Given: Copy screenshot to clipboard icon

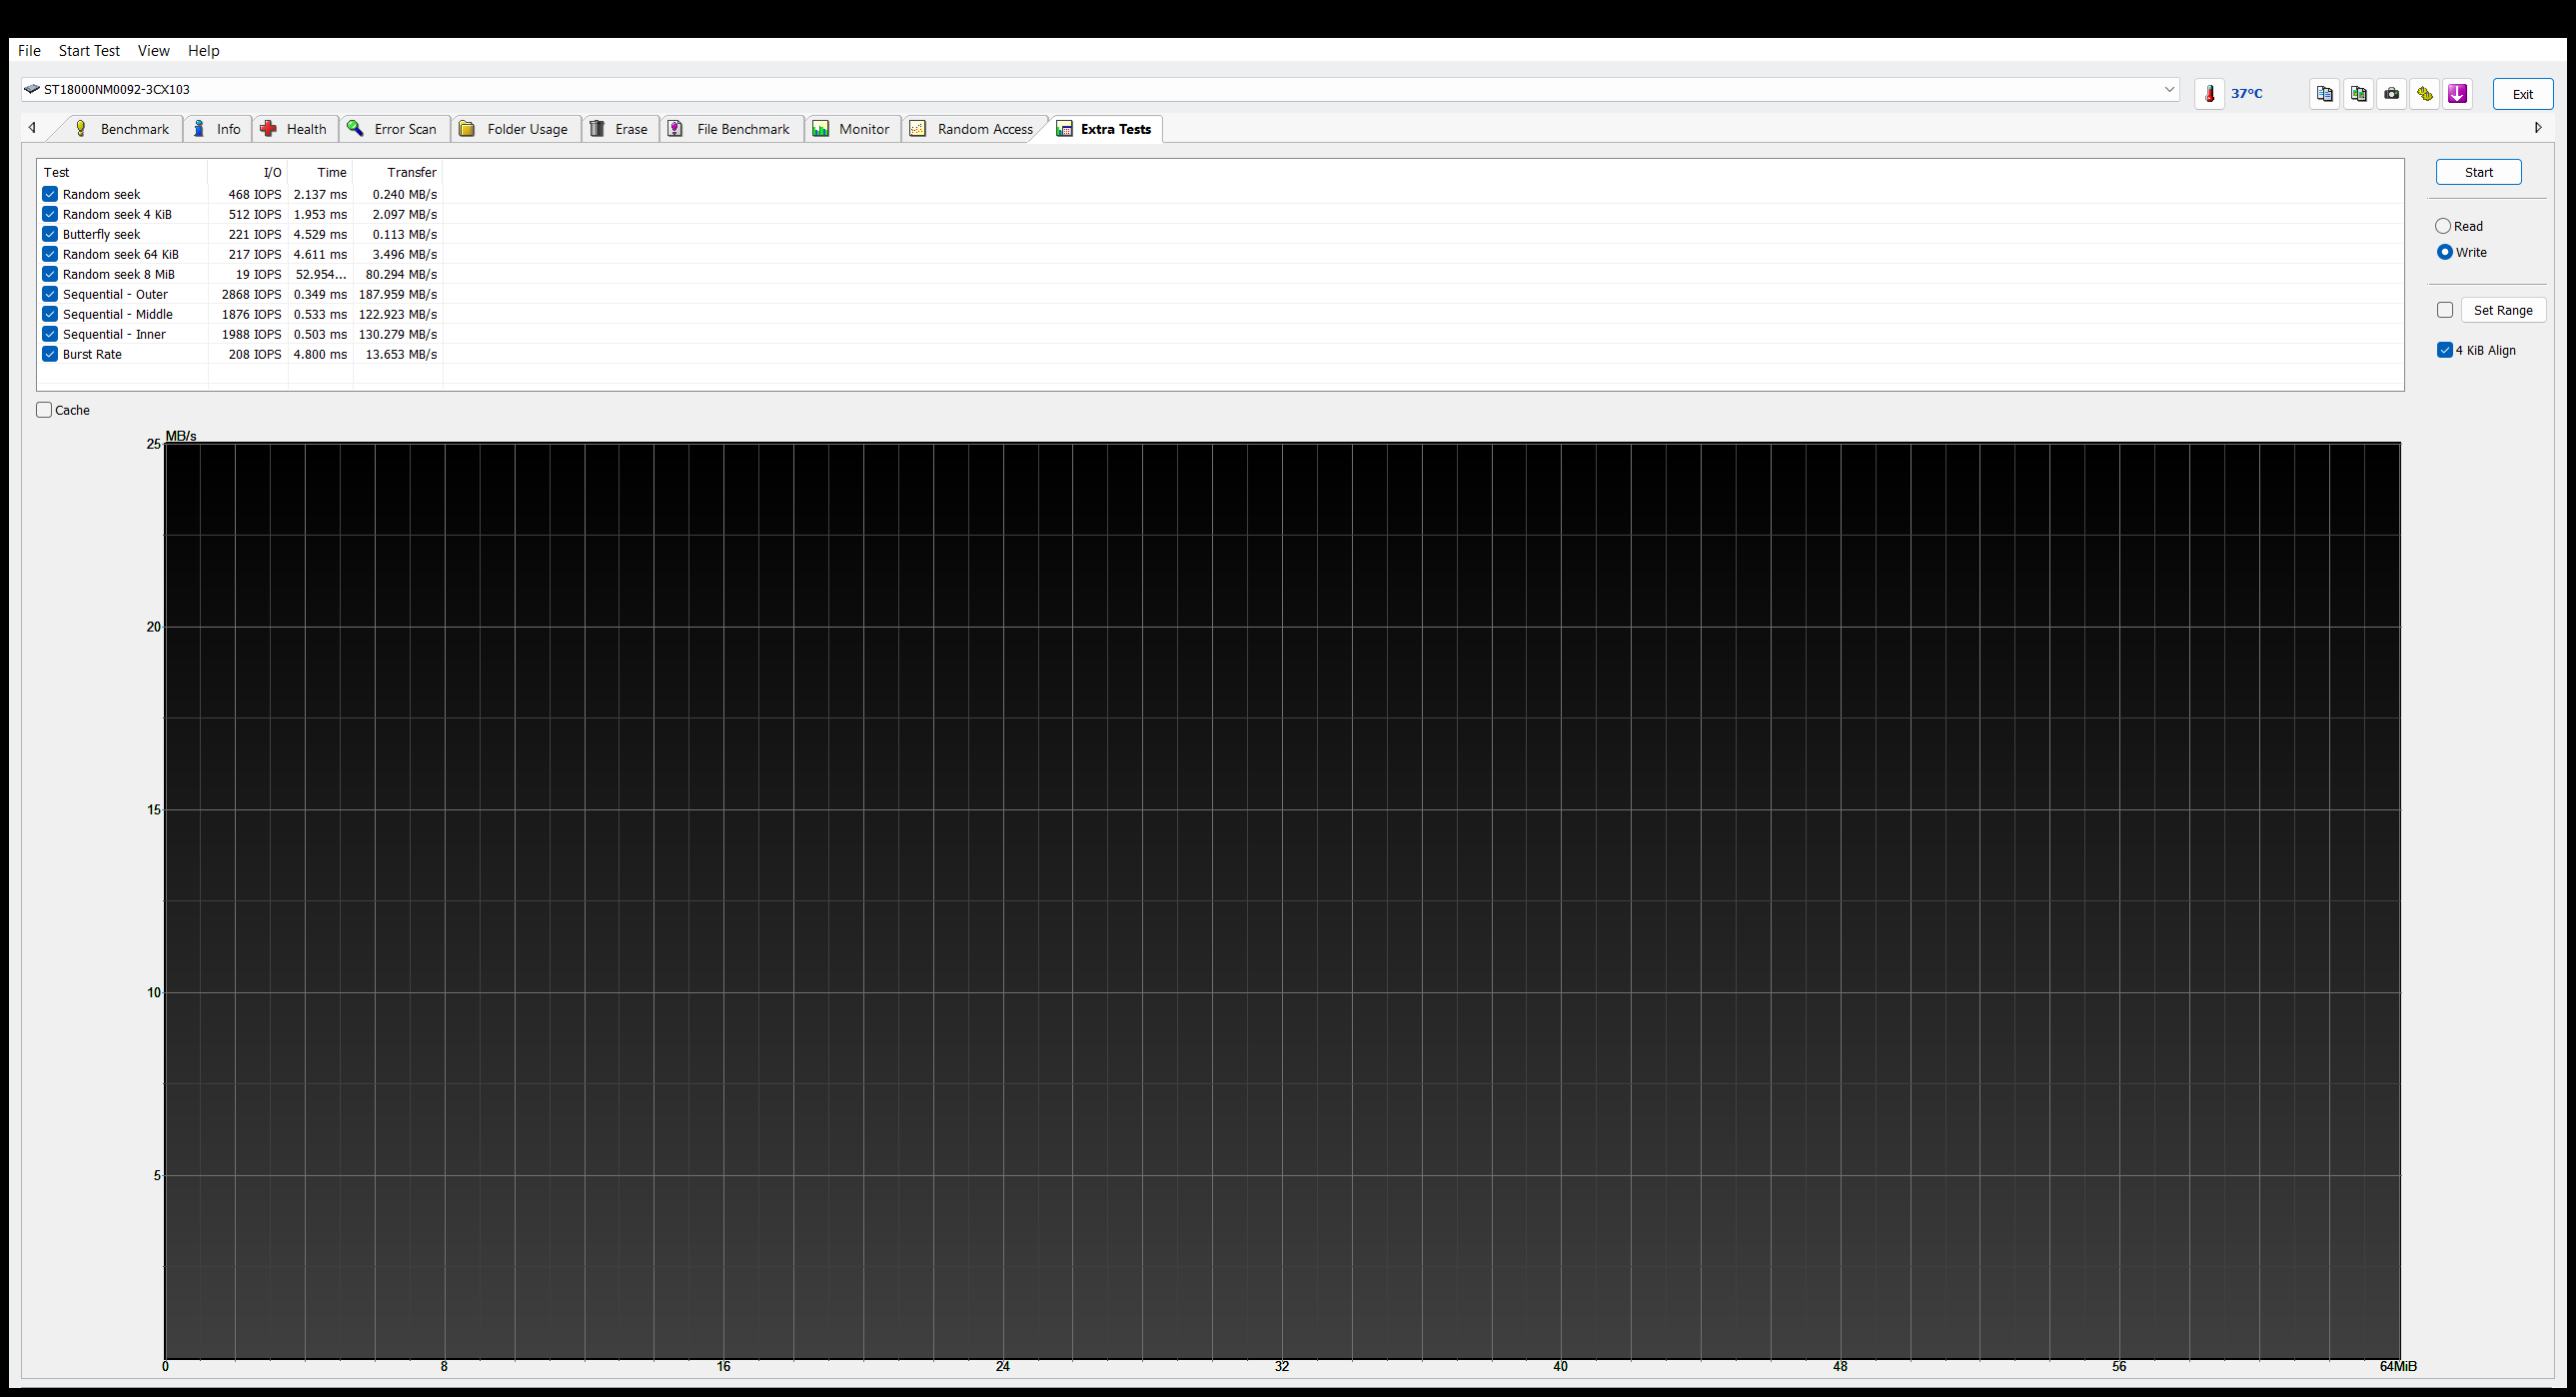Looking at the screenshot, I should click(2358, 94).
